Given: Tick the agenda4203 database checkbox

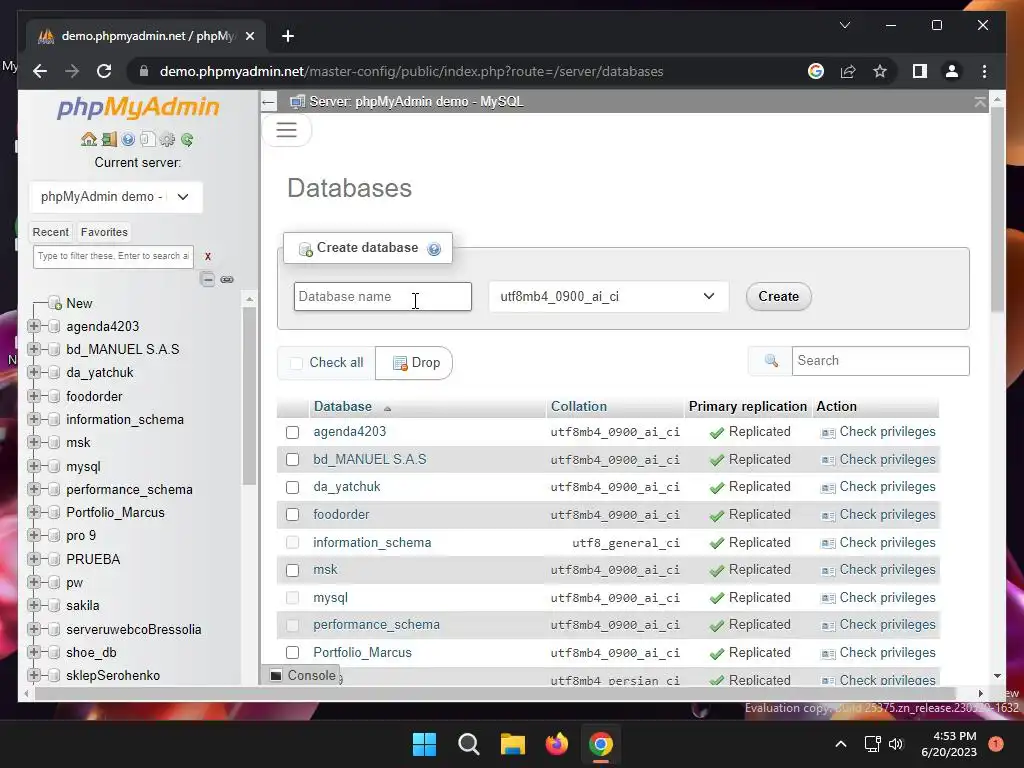Looking at the screenshot, I should [293, 432].
